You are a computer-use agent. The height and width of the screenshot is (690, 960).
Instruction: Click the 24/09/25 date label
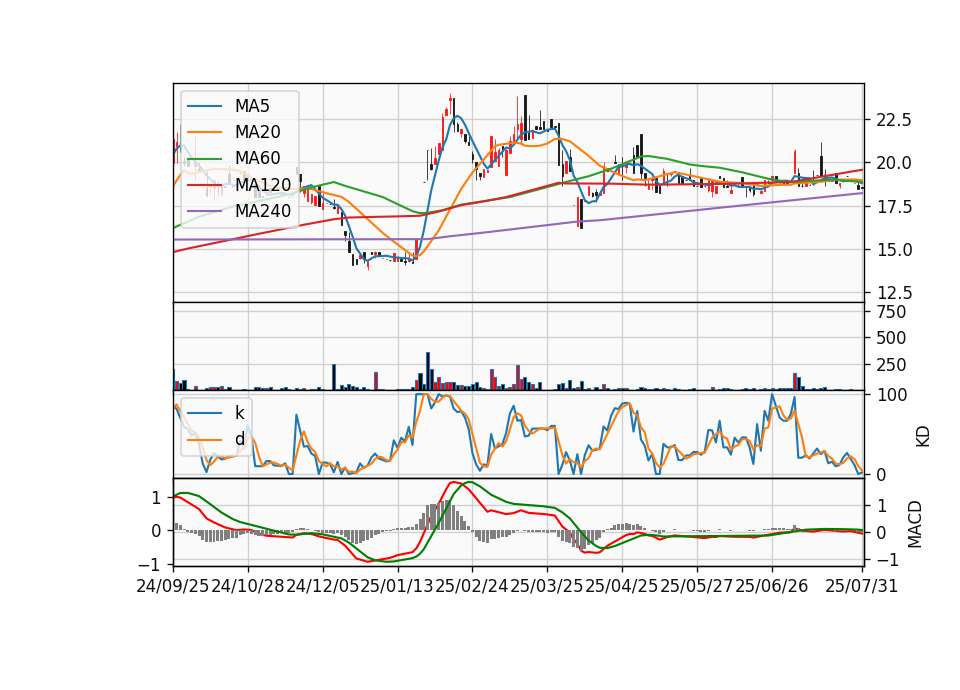pyautogui.click(x=173, y=586)
